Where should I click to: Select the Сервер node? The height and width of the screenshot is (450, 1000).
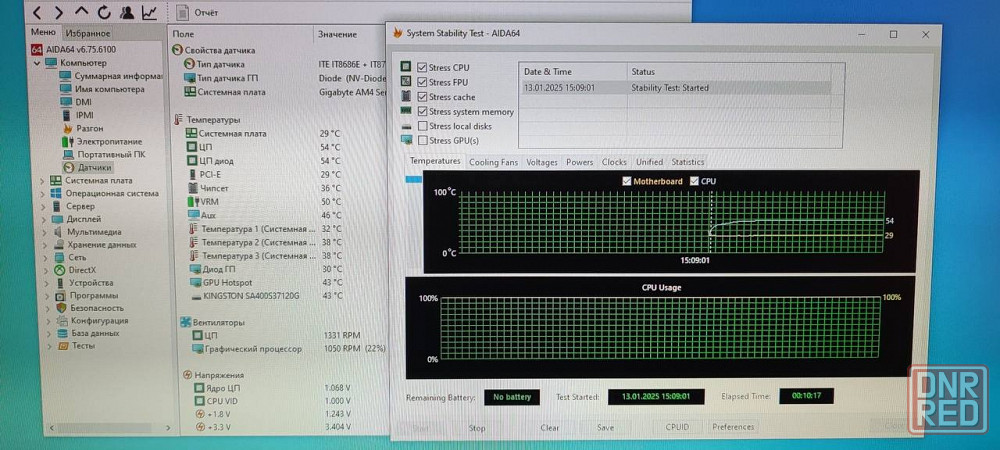coord(80,207)
